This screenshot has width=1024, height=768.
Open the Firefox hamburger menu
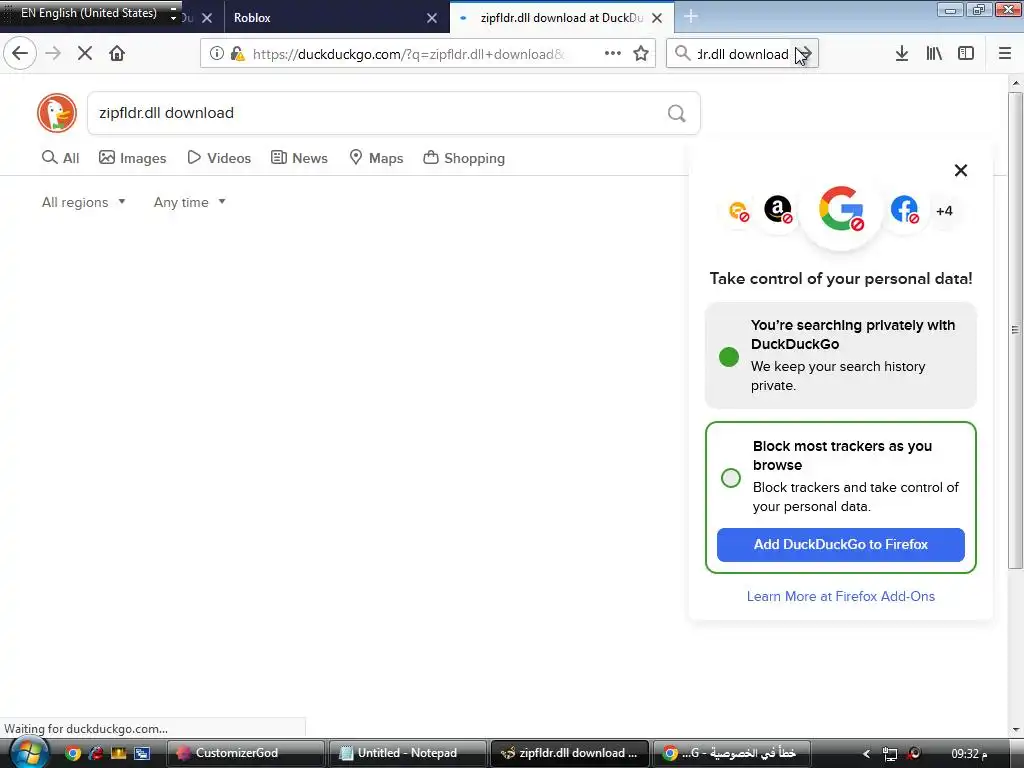pyautogui.click(x=1005, y=54)
